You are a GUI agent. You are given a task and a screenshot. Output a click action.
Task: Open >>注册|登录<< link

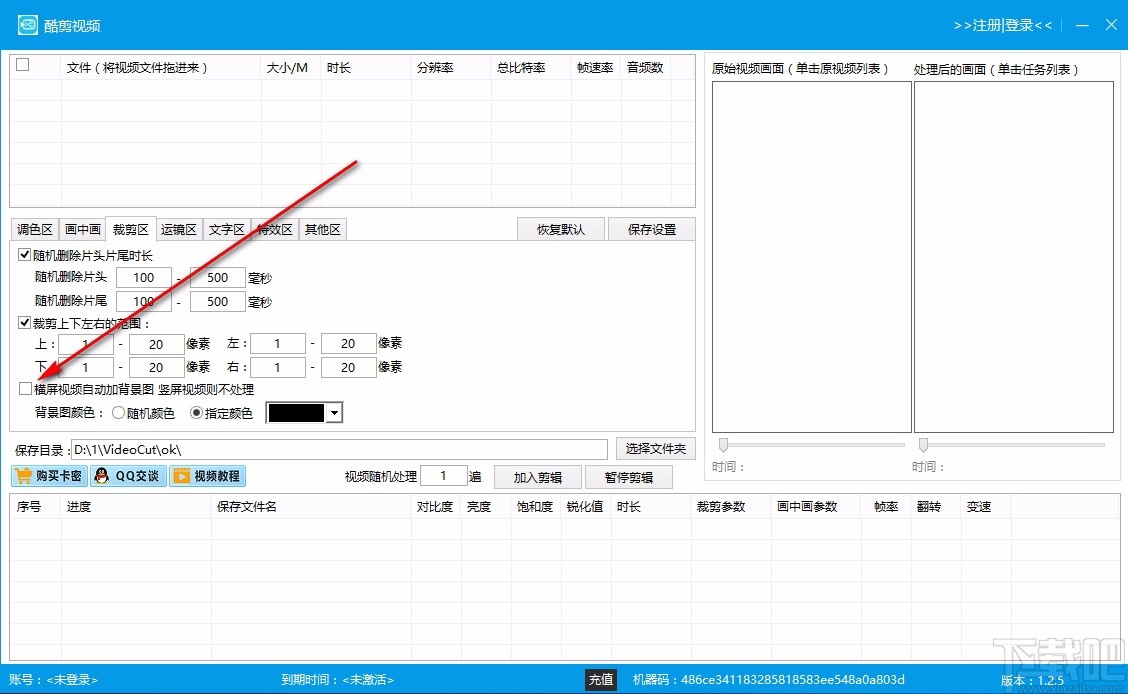tap(1003, 25)
